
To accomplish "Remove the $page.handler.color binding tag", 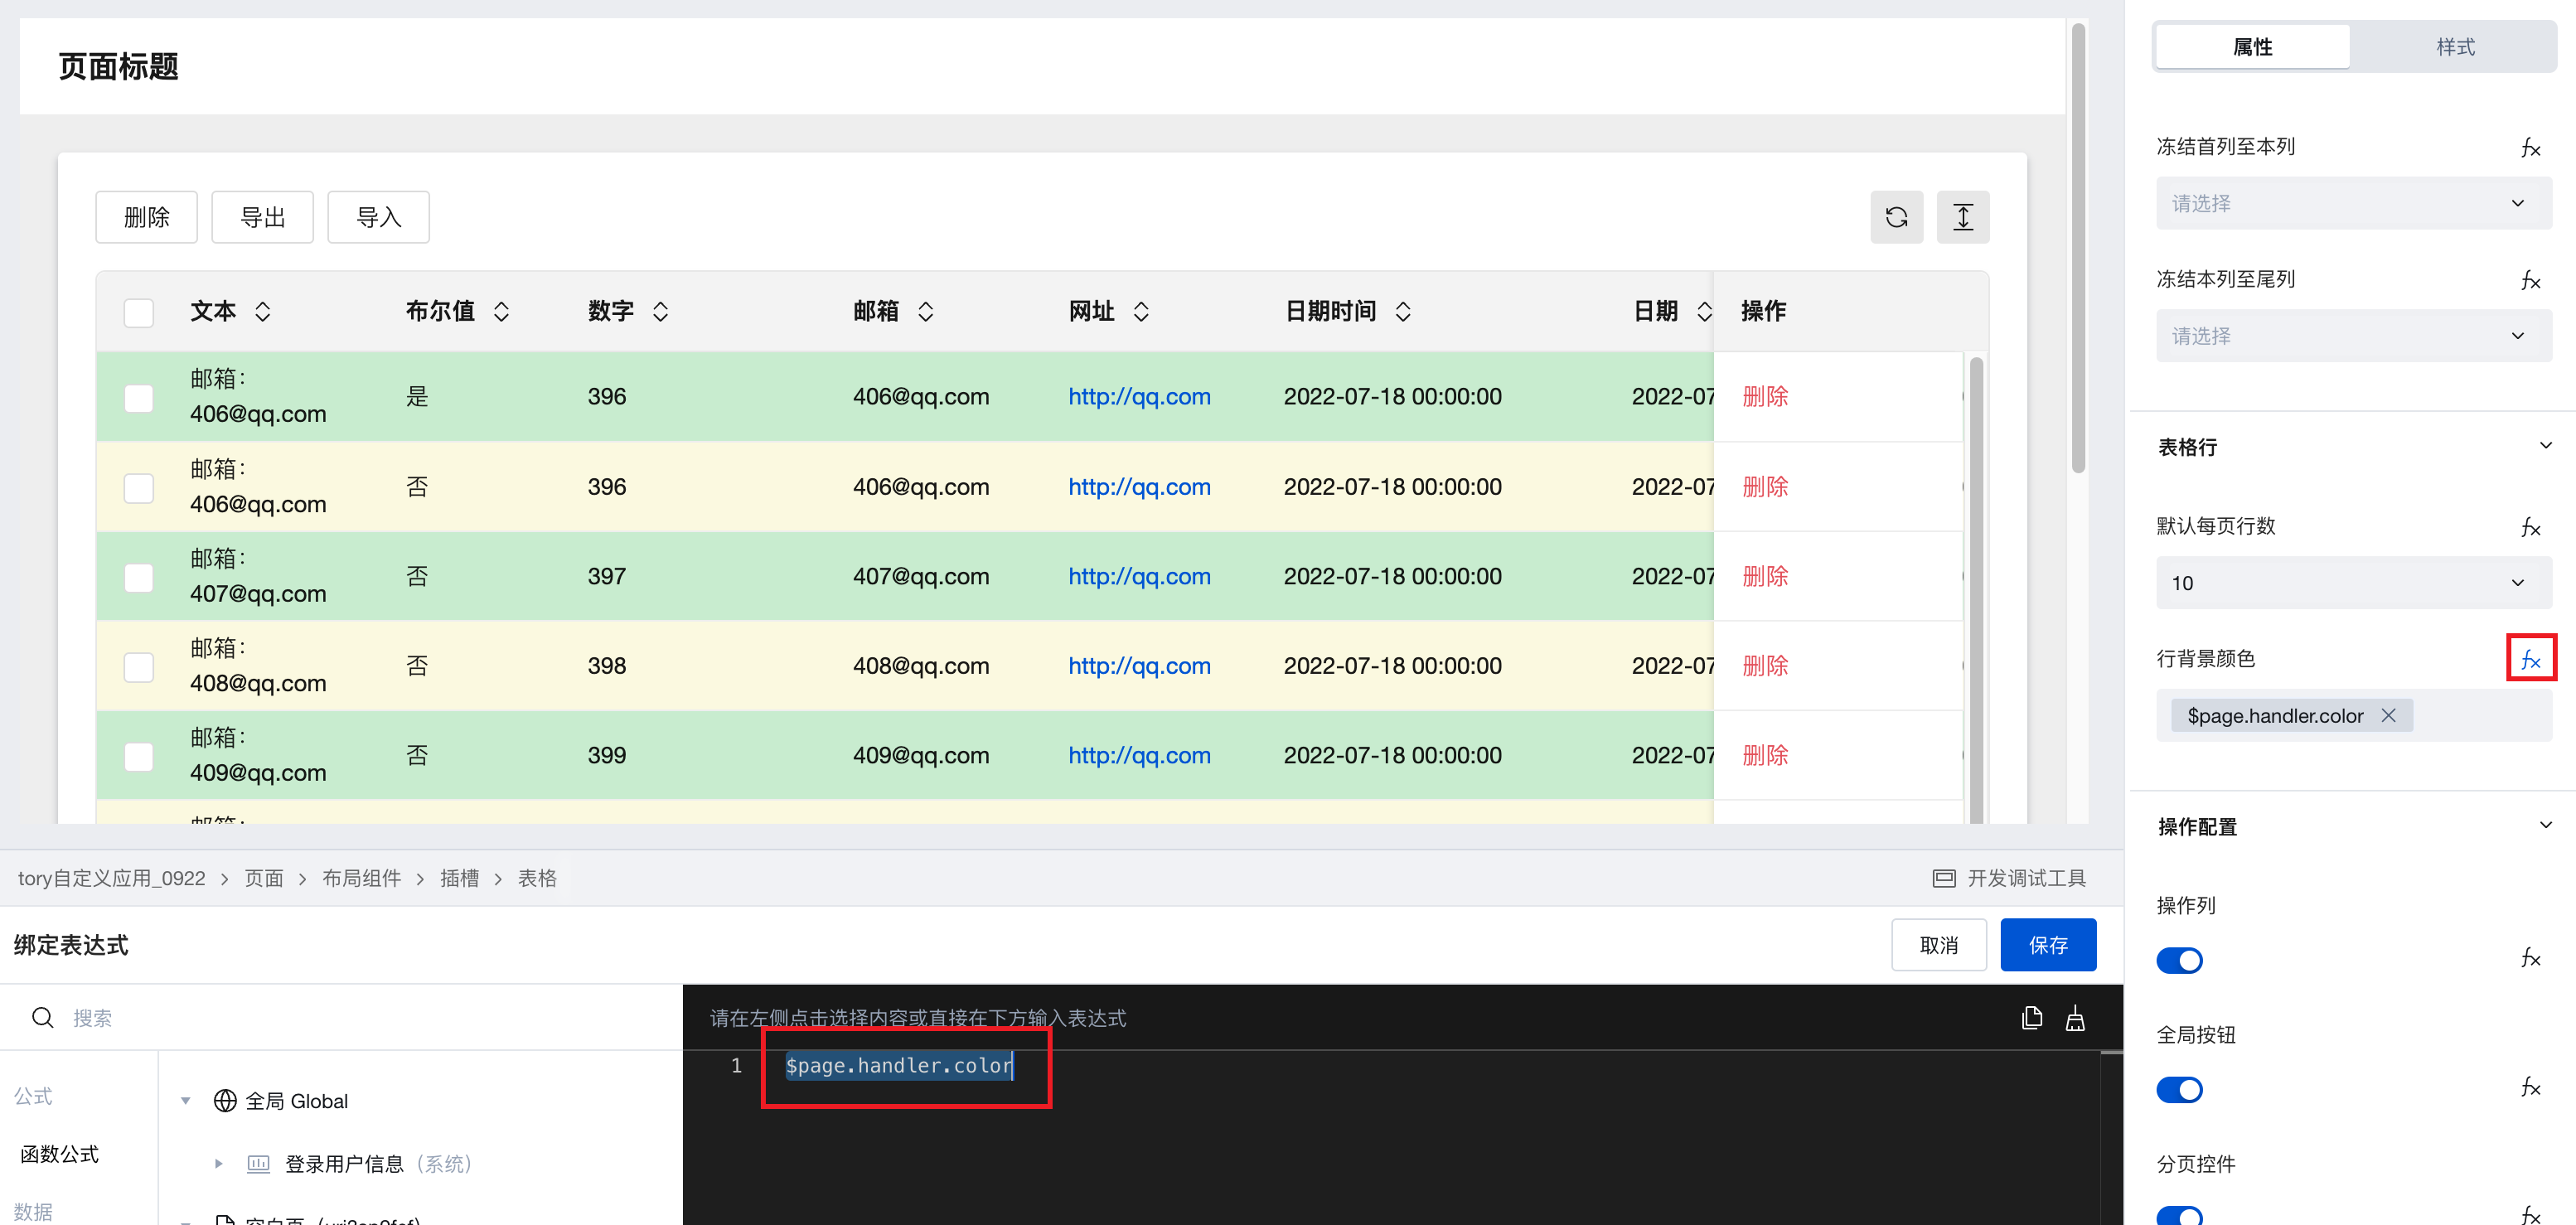I will click(x=2388, y=716).
